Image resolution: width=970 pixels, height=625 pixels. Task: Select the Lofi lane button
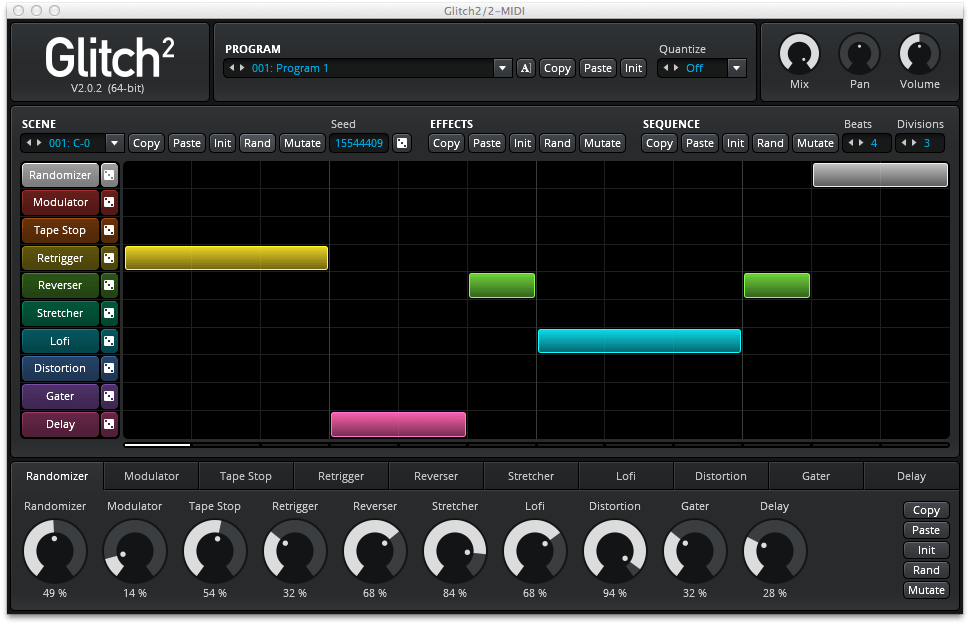(x=60, y=341)
